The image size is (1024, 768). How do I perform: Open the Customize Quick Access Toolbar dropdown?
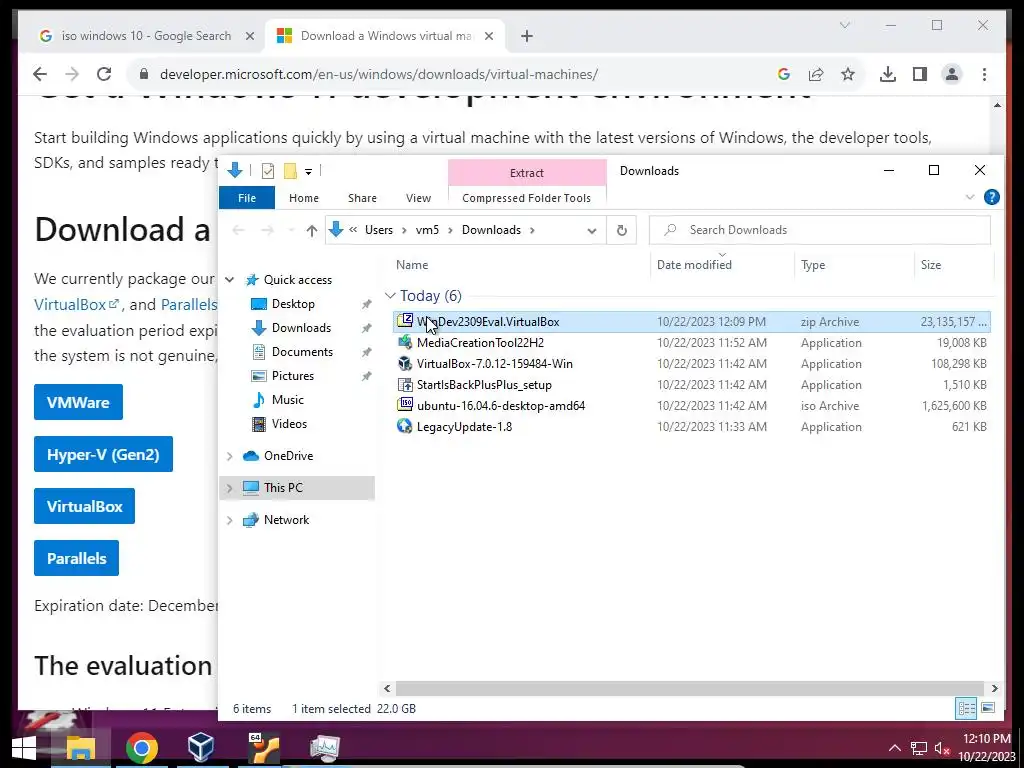pos(308,172)
